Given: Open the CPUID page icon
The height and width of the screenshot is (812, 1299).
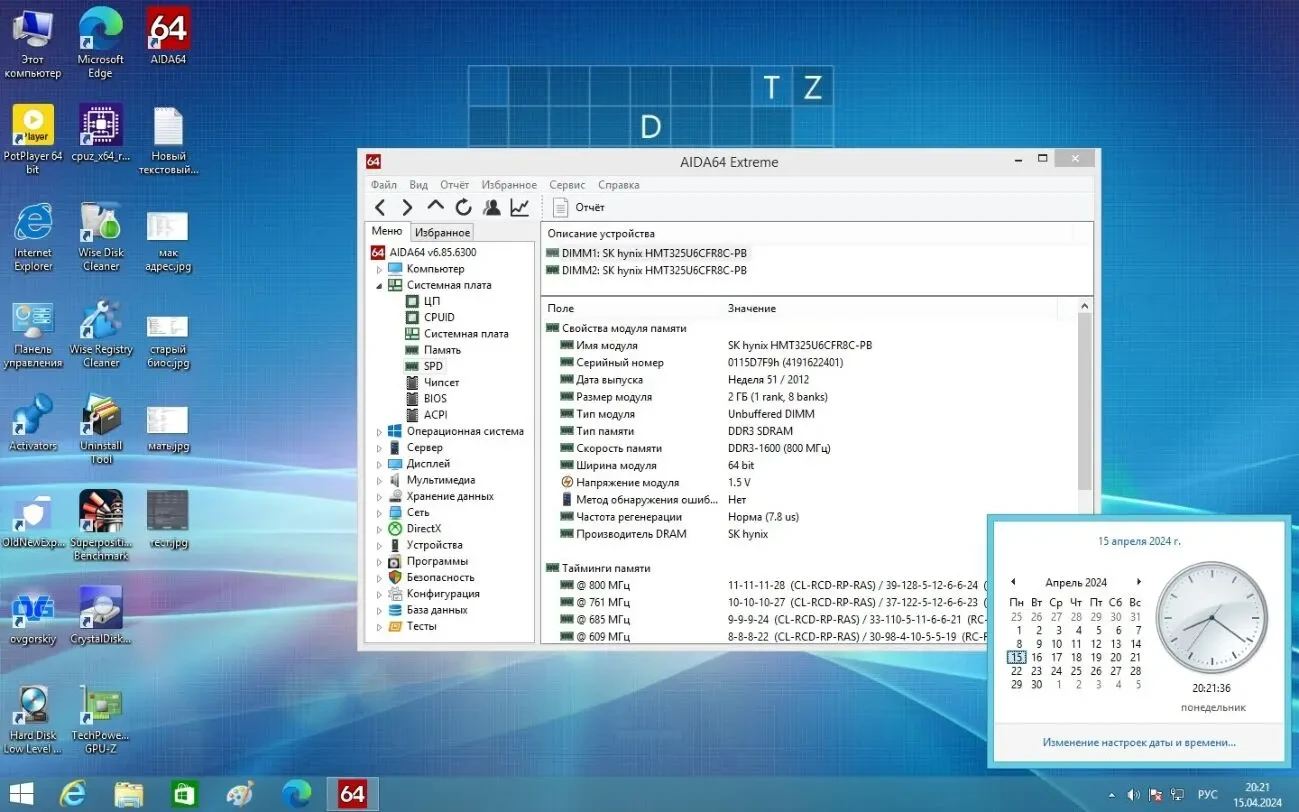Looking at the screenshot, I should (x=412, y=317).
